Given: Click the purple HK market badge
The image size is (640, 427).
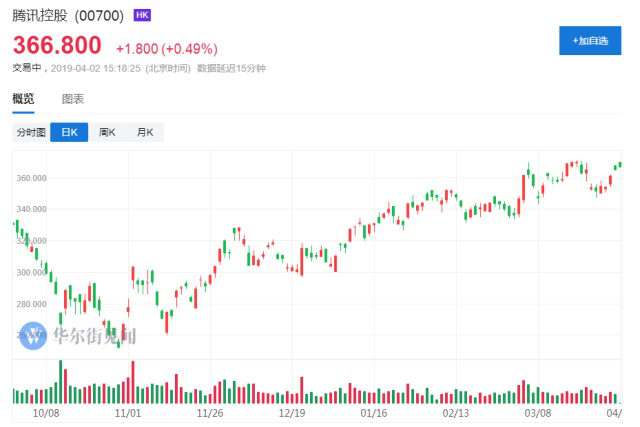Looking at the screenshot, I should coord(142,15).
